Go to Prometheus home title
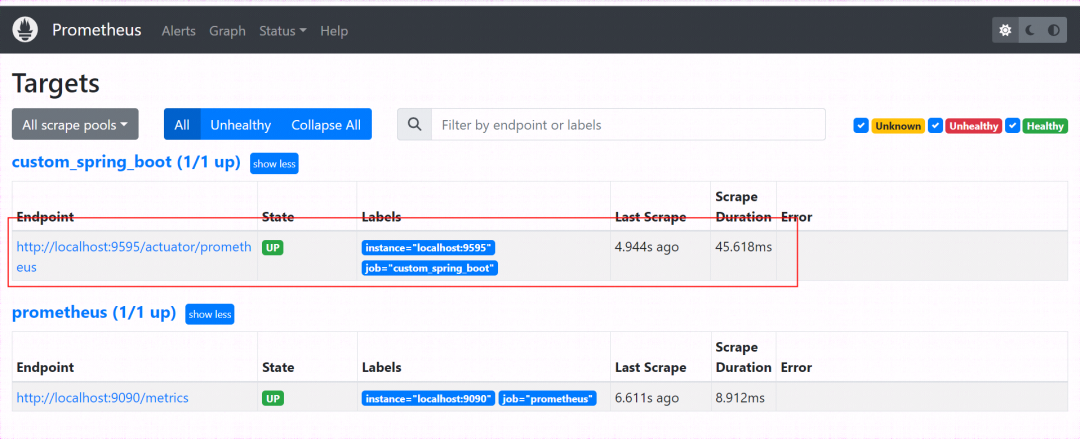1080x439 pixels. point(96,30)
